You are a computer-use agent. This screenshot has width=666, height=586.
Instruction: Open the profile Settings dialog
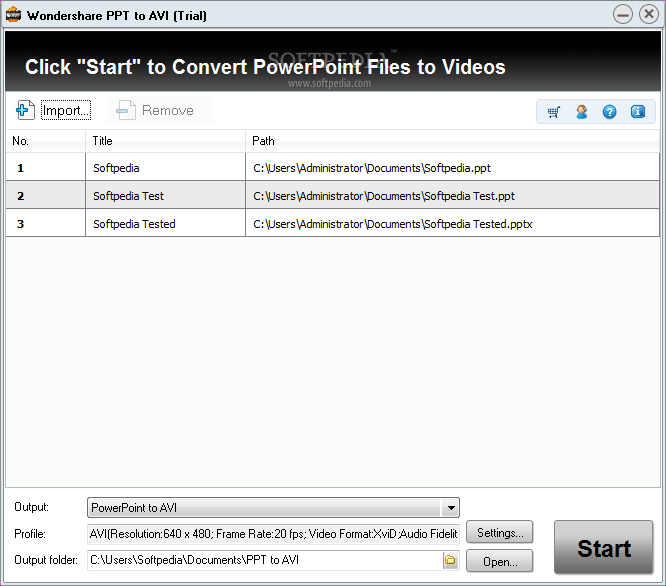point(500,532)
